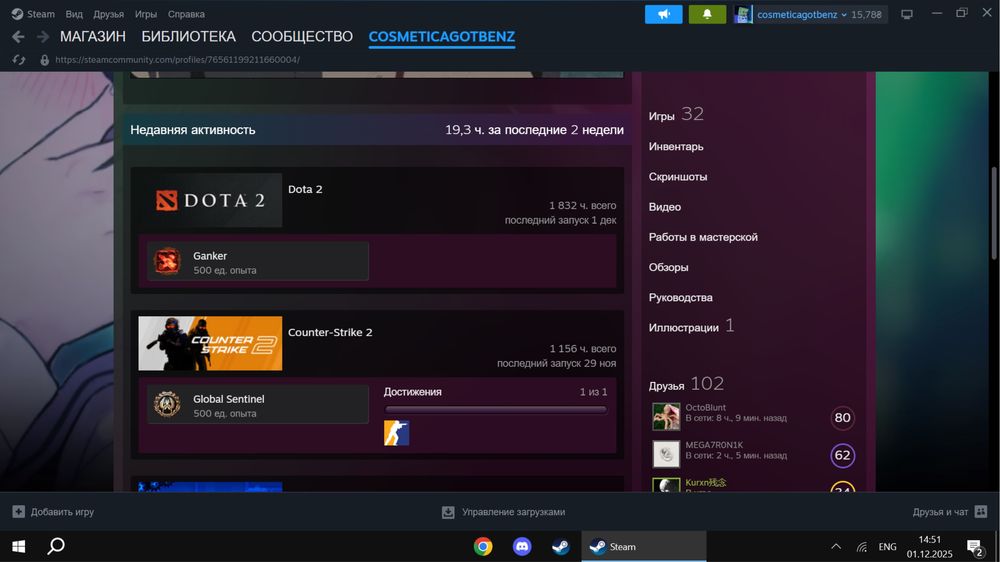Click the page vertical scrollbar
This screenshot has height=562, width=1000.
tap(994, 212)
